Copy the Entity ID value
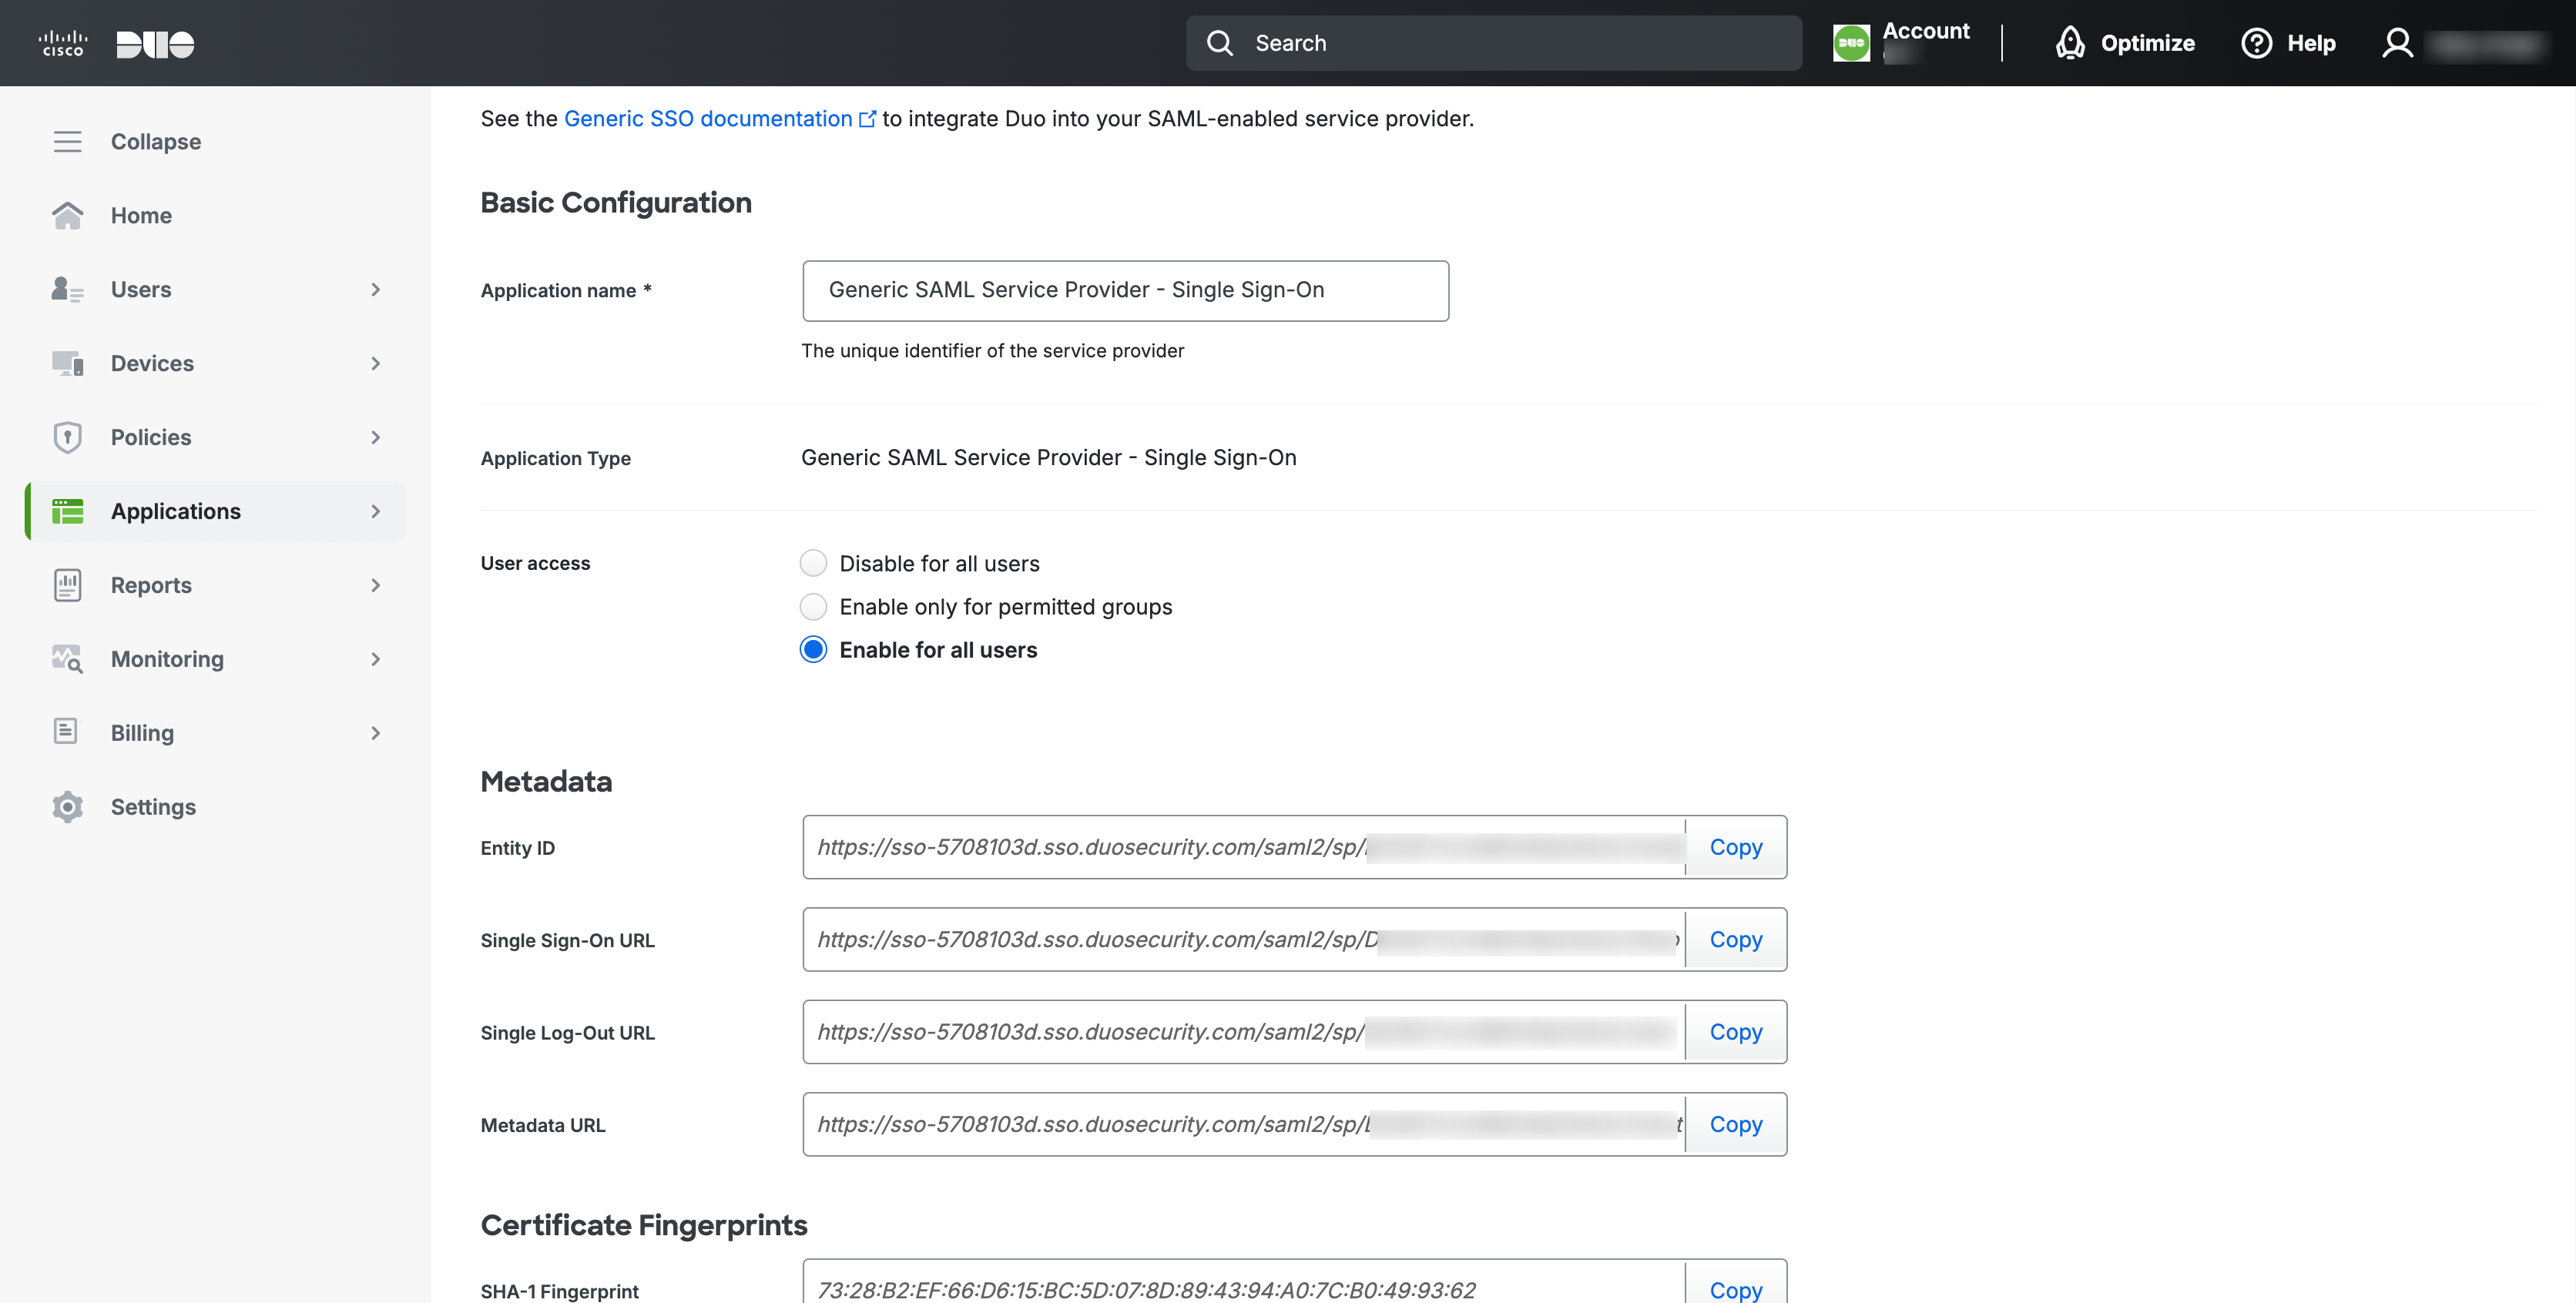The image size is (2576, 1303). point(1735,847)
